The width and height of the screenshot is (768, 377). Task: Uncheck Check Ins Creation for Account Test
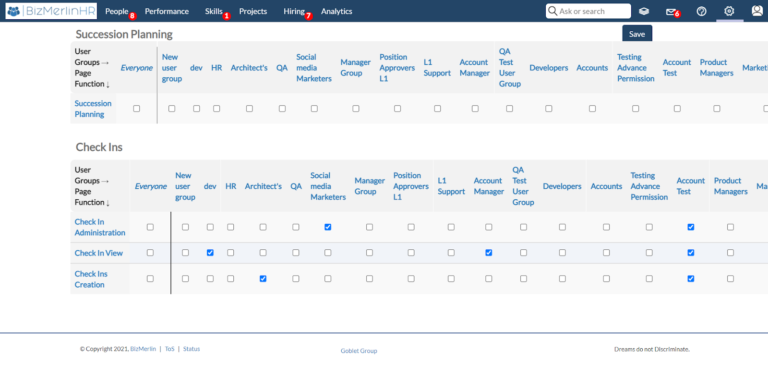[x=691, y=279]
